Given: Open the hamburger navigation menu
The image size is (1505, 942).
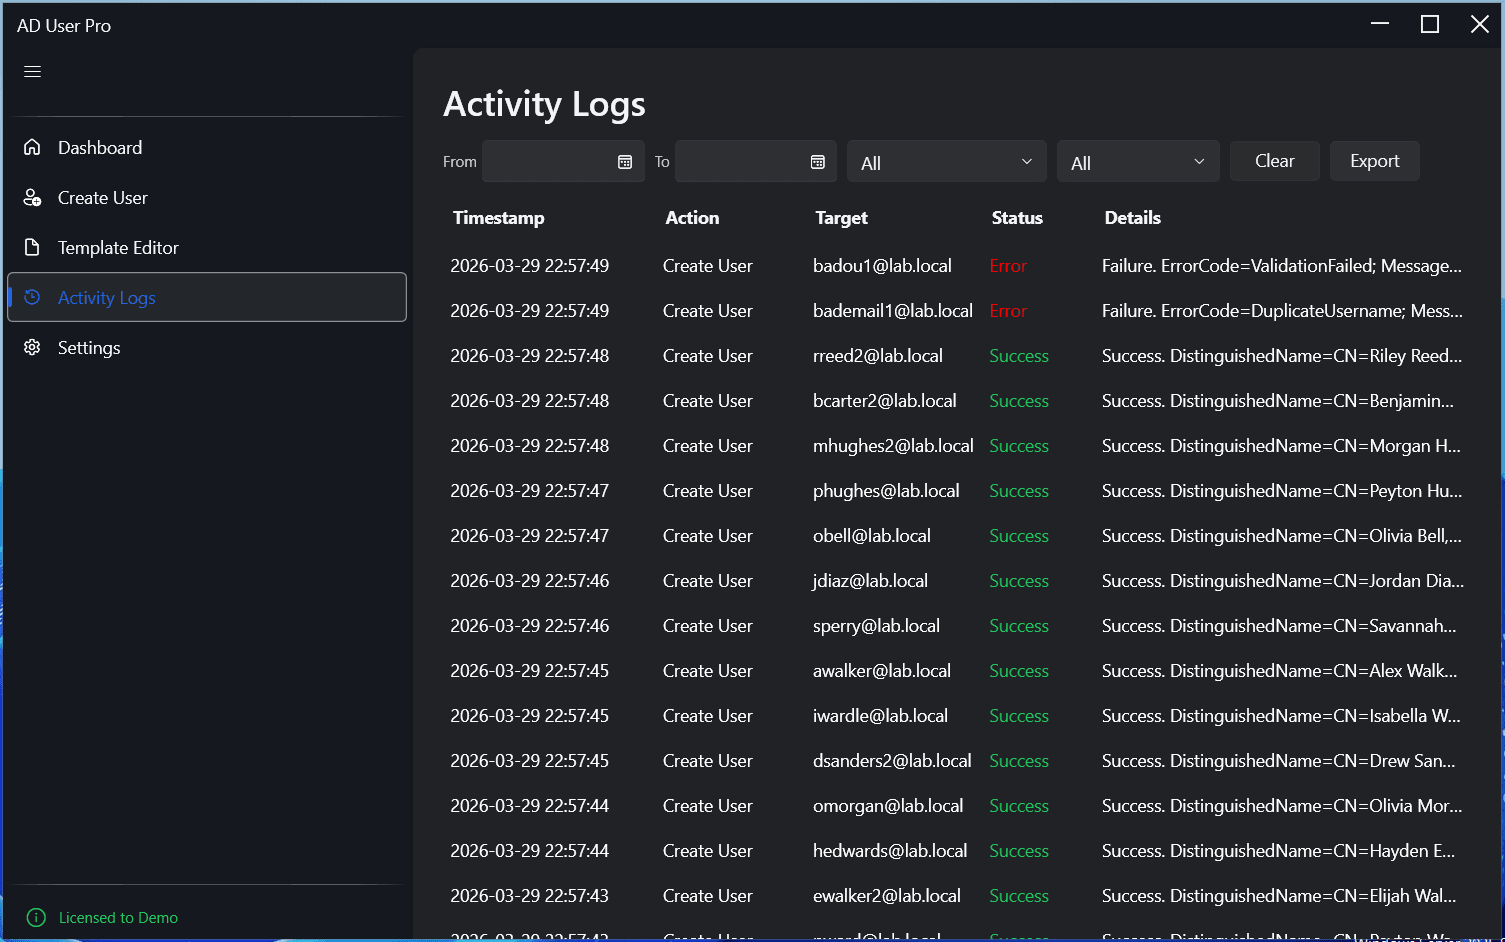Looking at the screenshot, I should tap(31, 71).
